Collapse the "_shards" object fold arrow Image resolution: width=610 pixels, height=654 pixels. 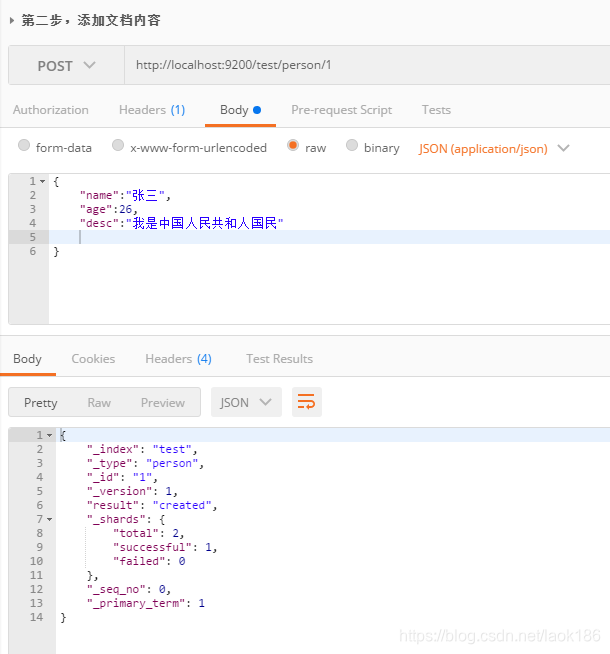50,519
